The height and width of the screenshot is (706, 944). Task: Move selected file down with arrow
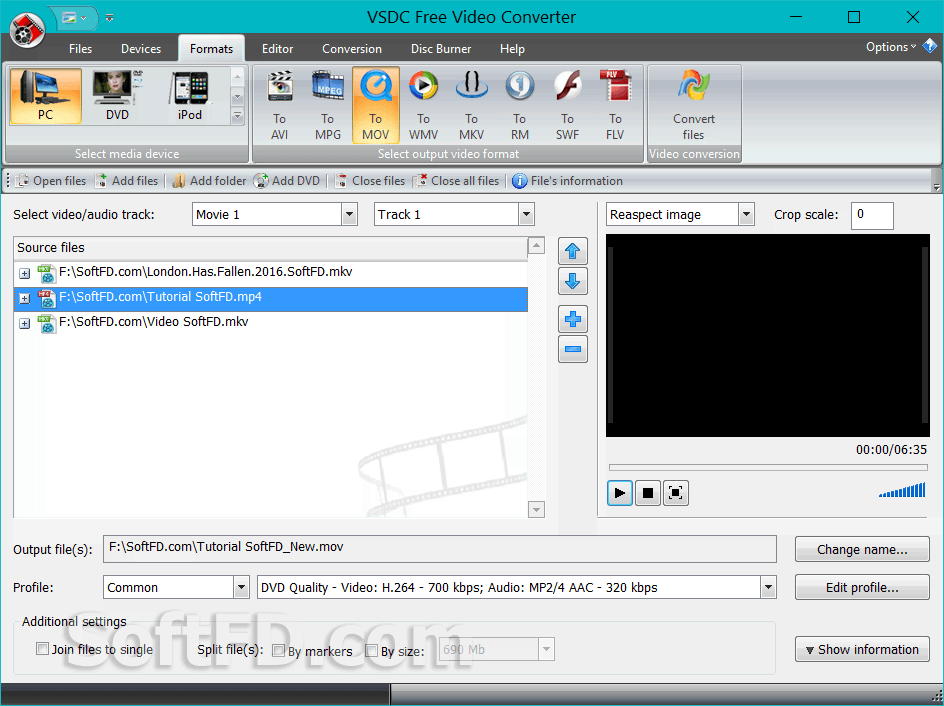coord(573,281)
